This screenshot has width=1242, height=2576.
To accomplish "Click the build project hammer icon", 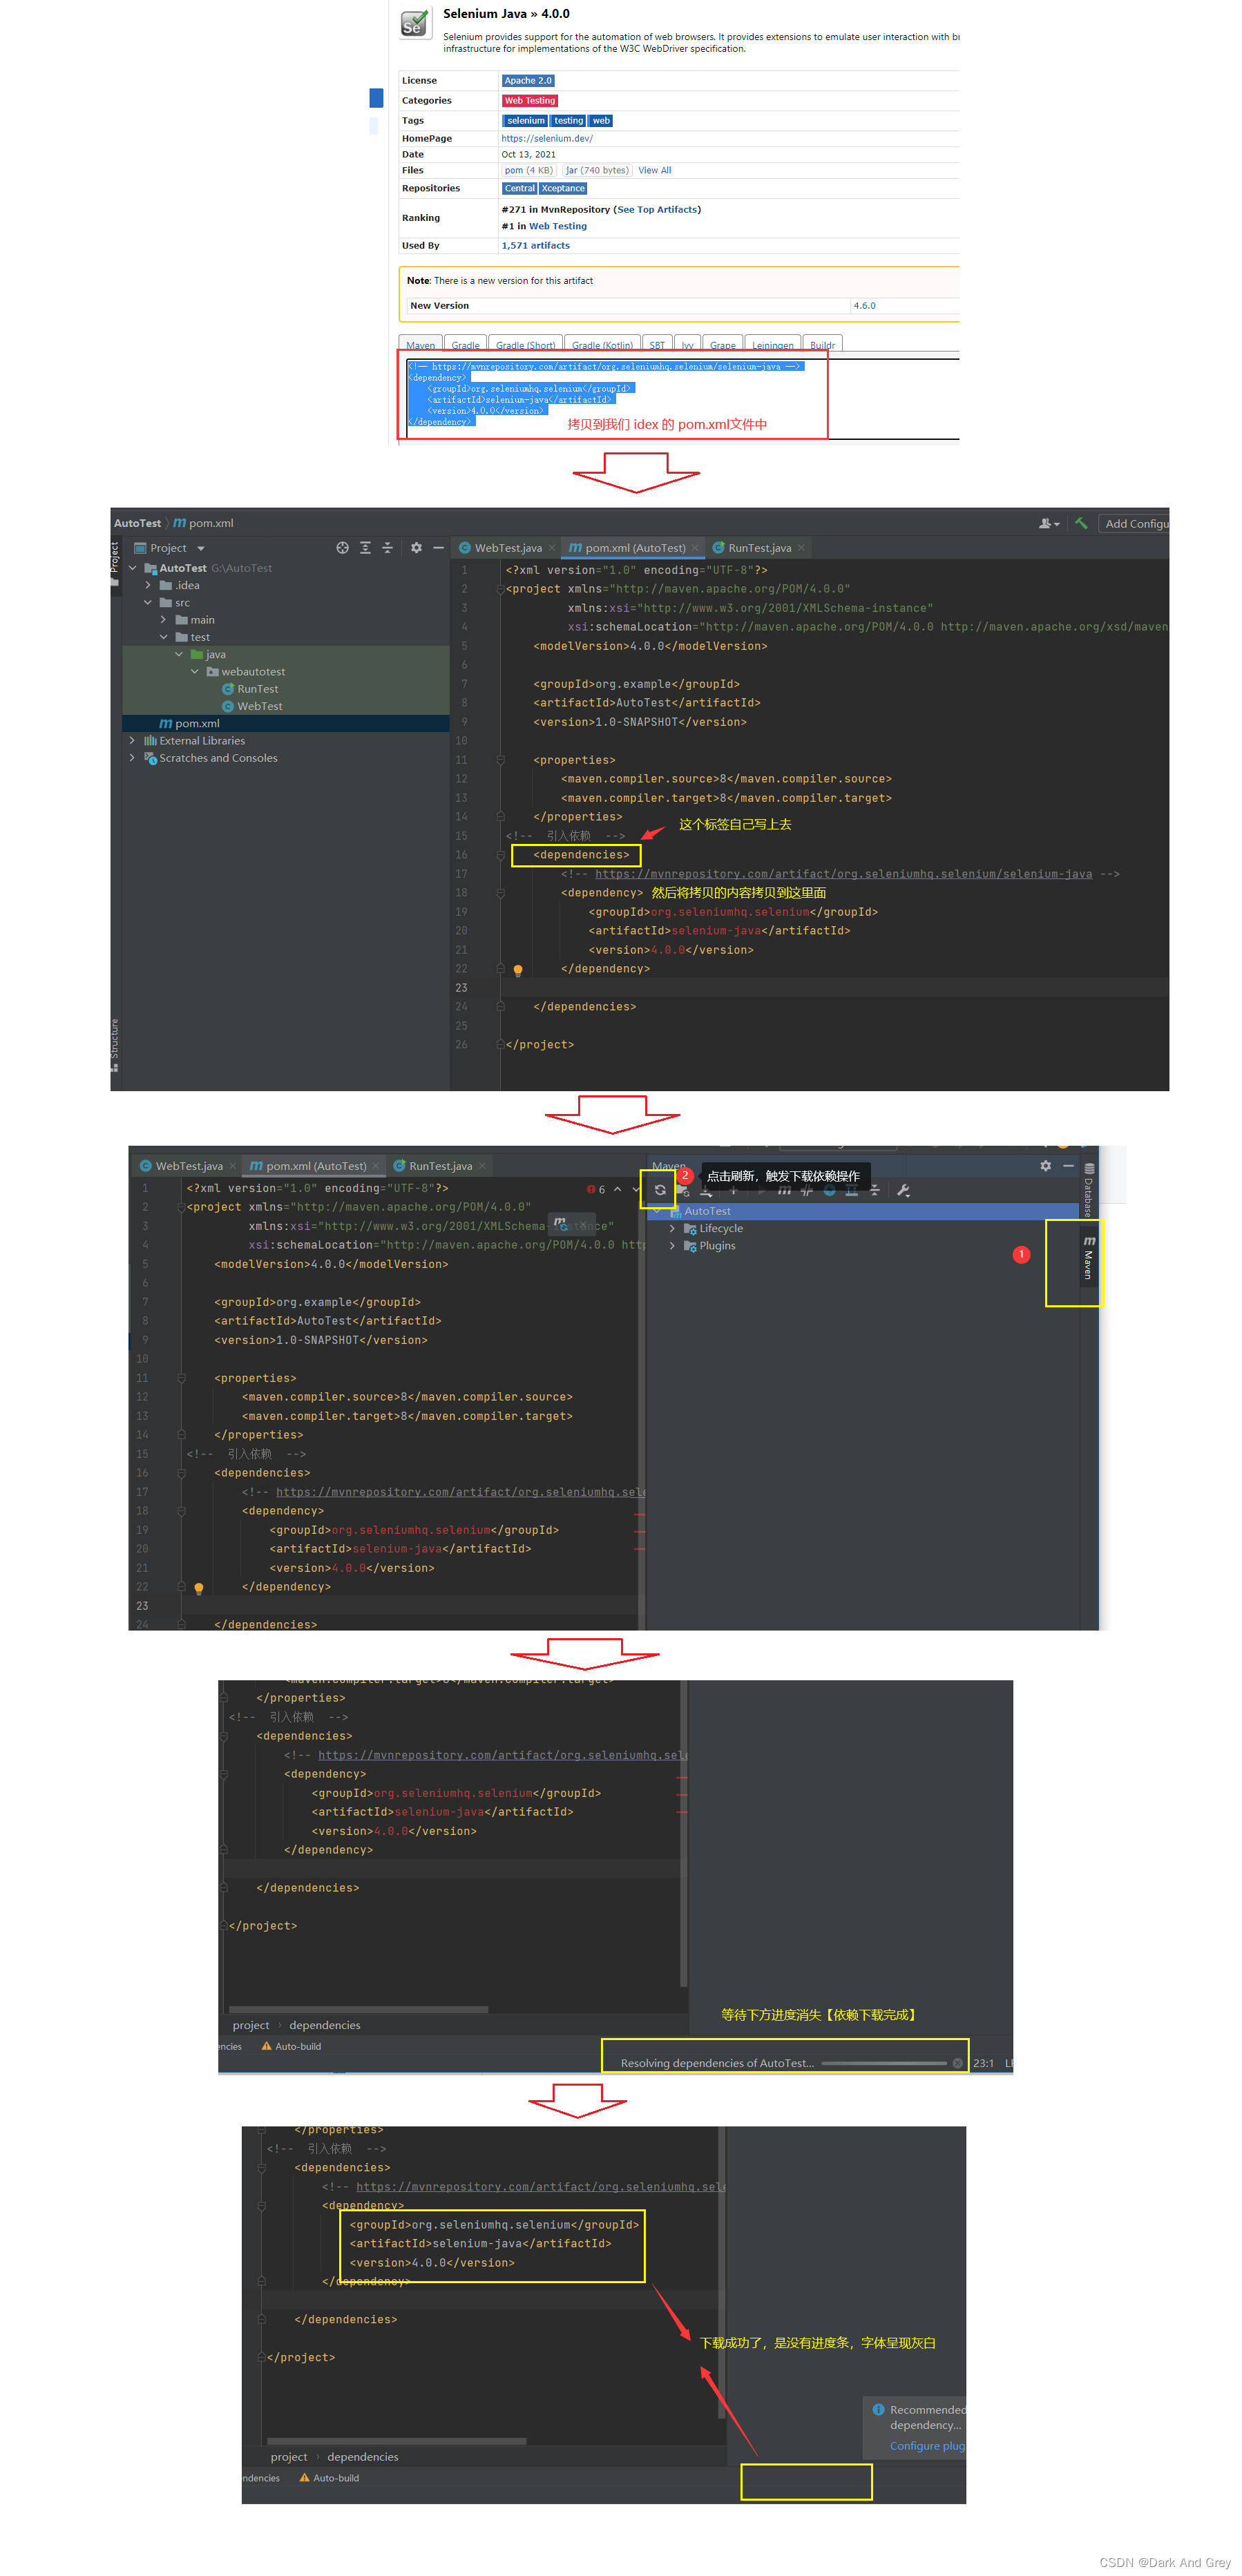I will click(1081, 523).
